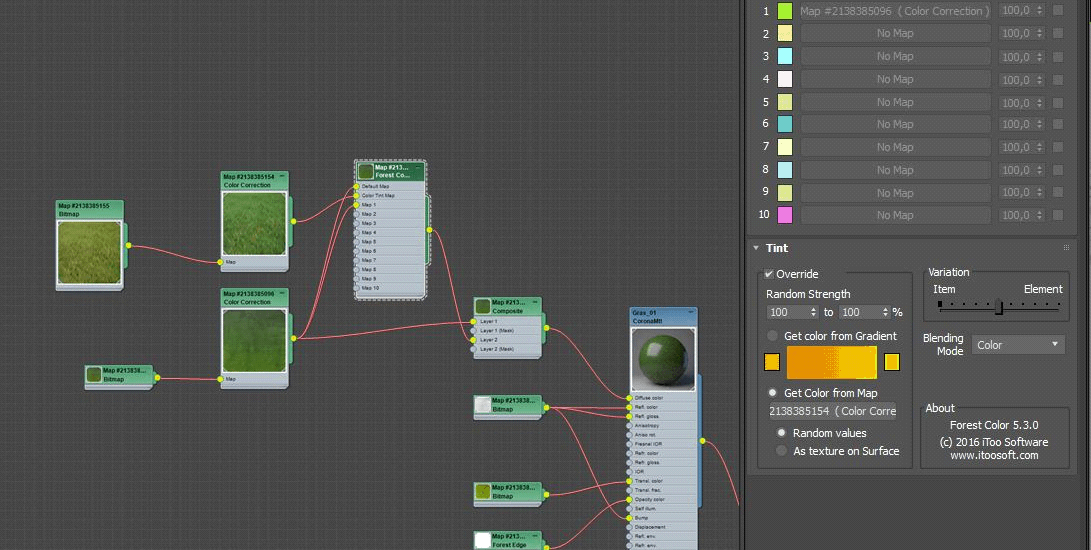
Task: Select the Gras_01 material sphere preview thumbnail
Action: 663,359
